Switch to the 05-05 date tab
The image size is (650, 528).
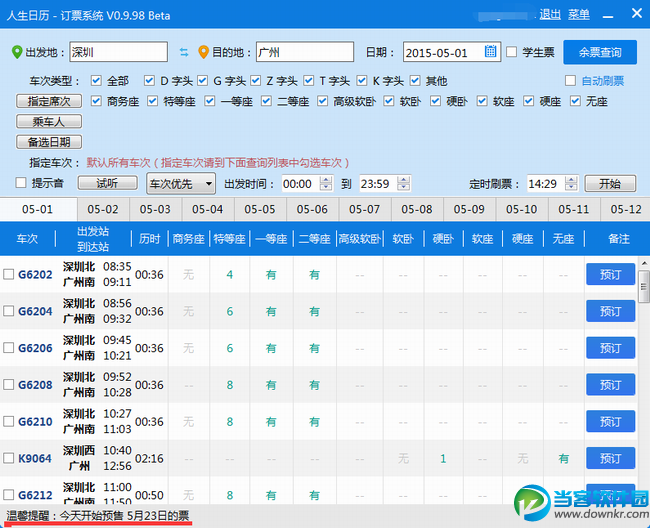click(260, 210)
